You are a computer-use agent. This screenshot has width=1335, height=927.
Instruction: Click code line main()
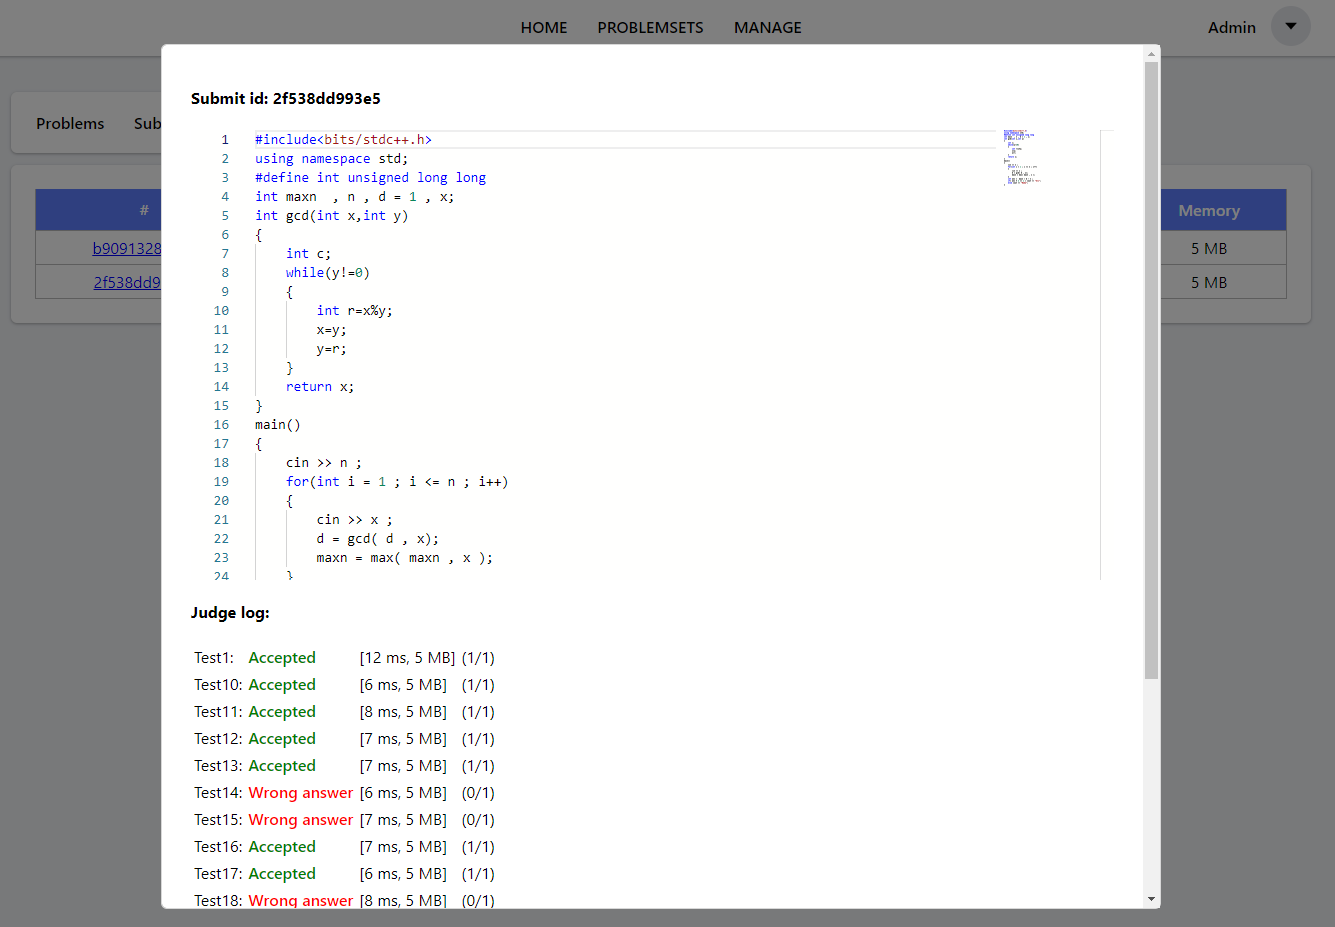[x=278, y=425]
